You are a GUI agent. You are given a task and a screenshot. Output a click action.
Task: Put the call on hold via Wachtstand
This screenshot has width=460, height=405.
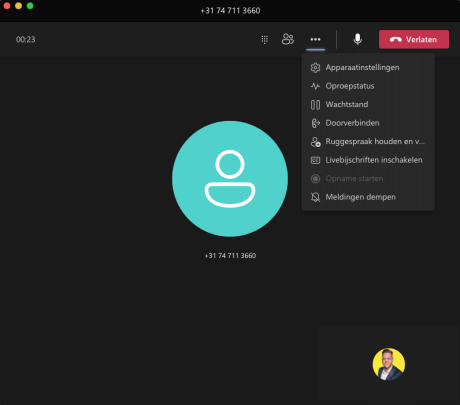[x=368, y=104]
